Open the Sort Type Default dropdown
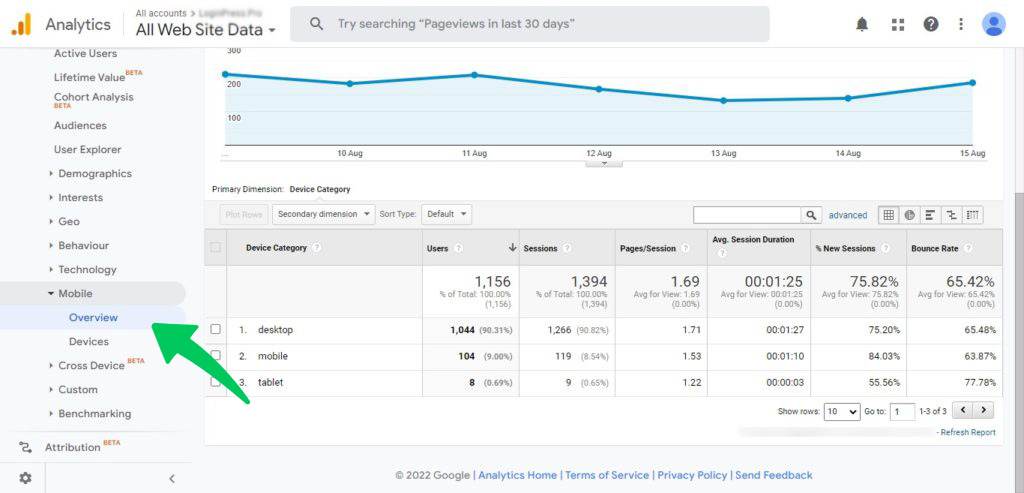 [446, 214]
